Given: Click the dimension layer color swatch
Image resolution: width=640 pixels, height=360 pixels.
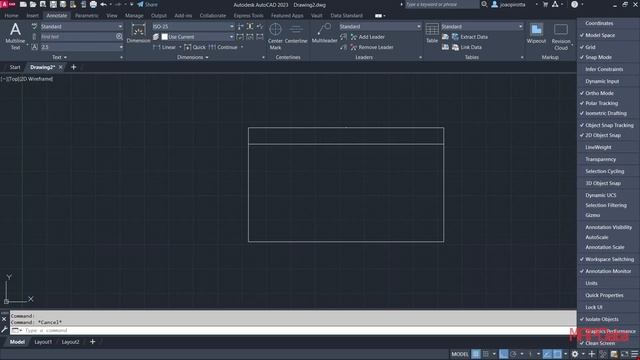Looking at the screenshot, I should [164, 37].
